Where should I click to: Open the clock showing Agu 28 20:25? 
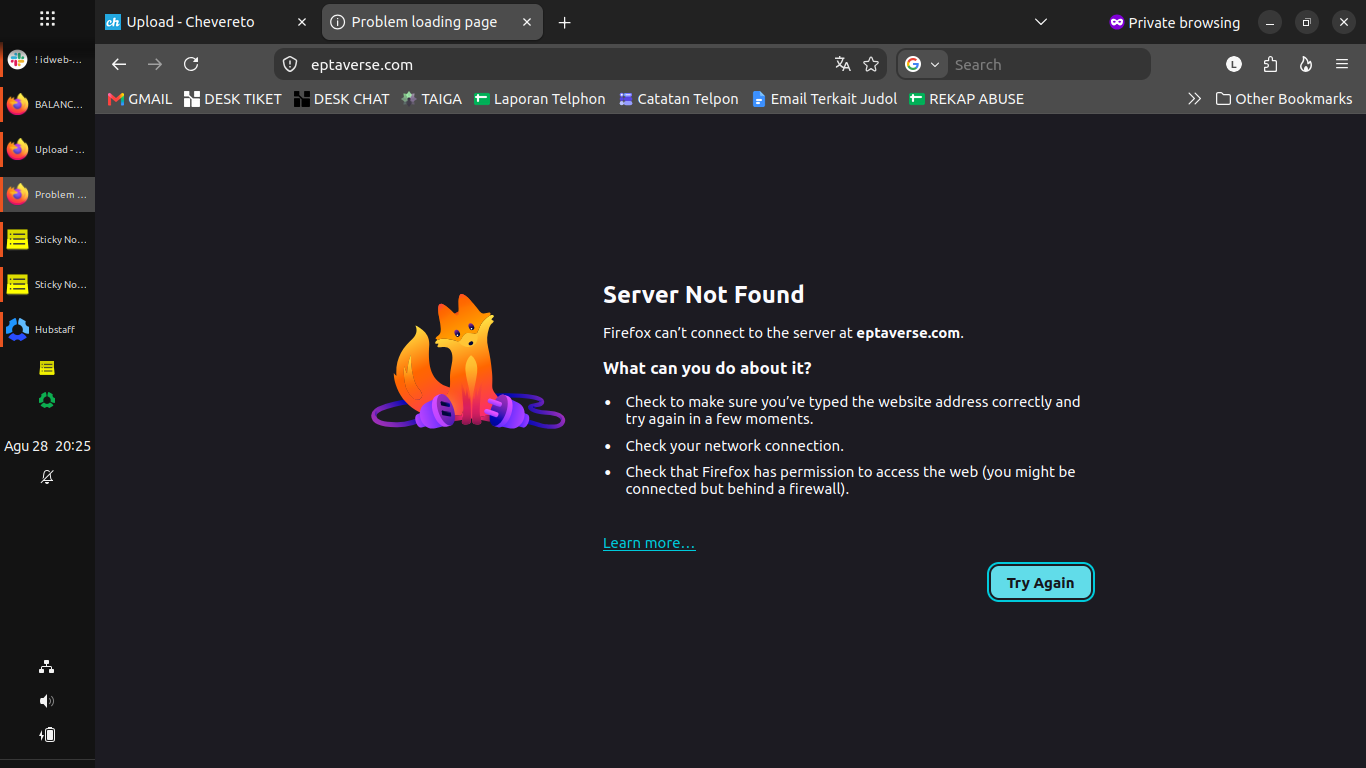[47, 446]
